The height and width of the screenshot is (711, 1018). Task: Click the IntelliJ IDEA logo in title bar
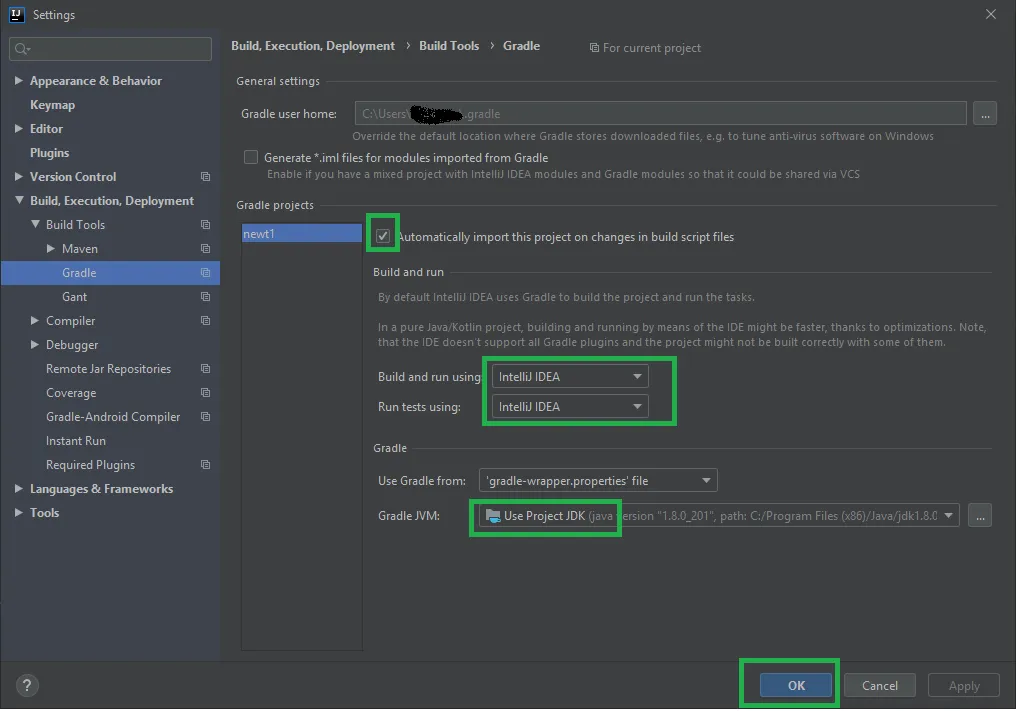click(16, 14)
